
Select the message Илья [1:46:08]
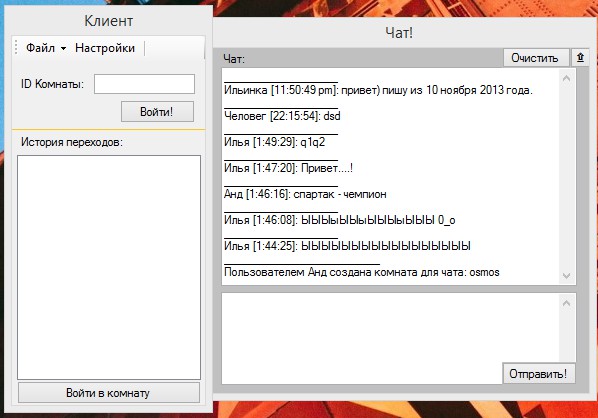(x=339, y=220)
